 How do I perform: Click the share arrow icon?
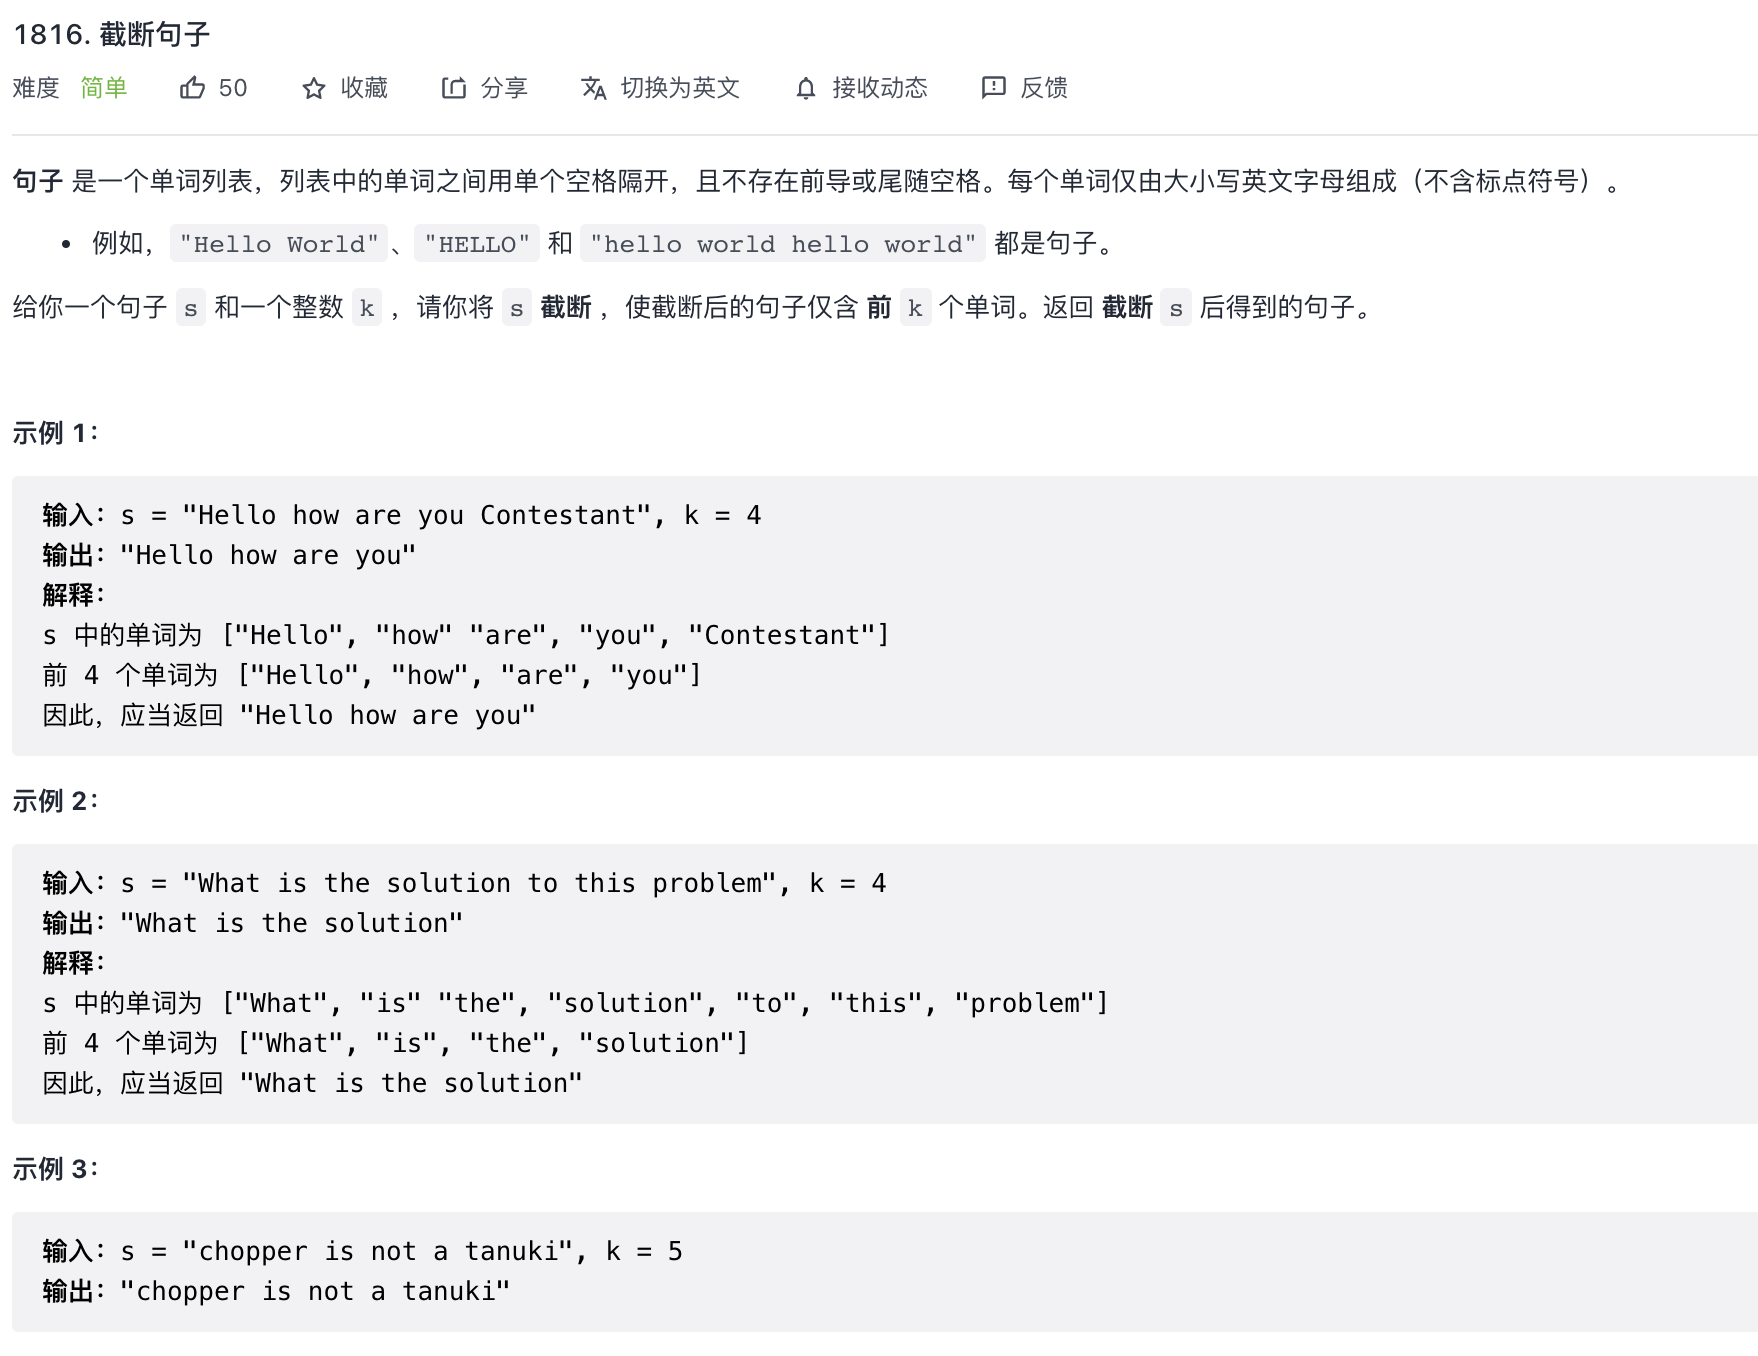coord(454,88)
